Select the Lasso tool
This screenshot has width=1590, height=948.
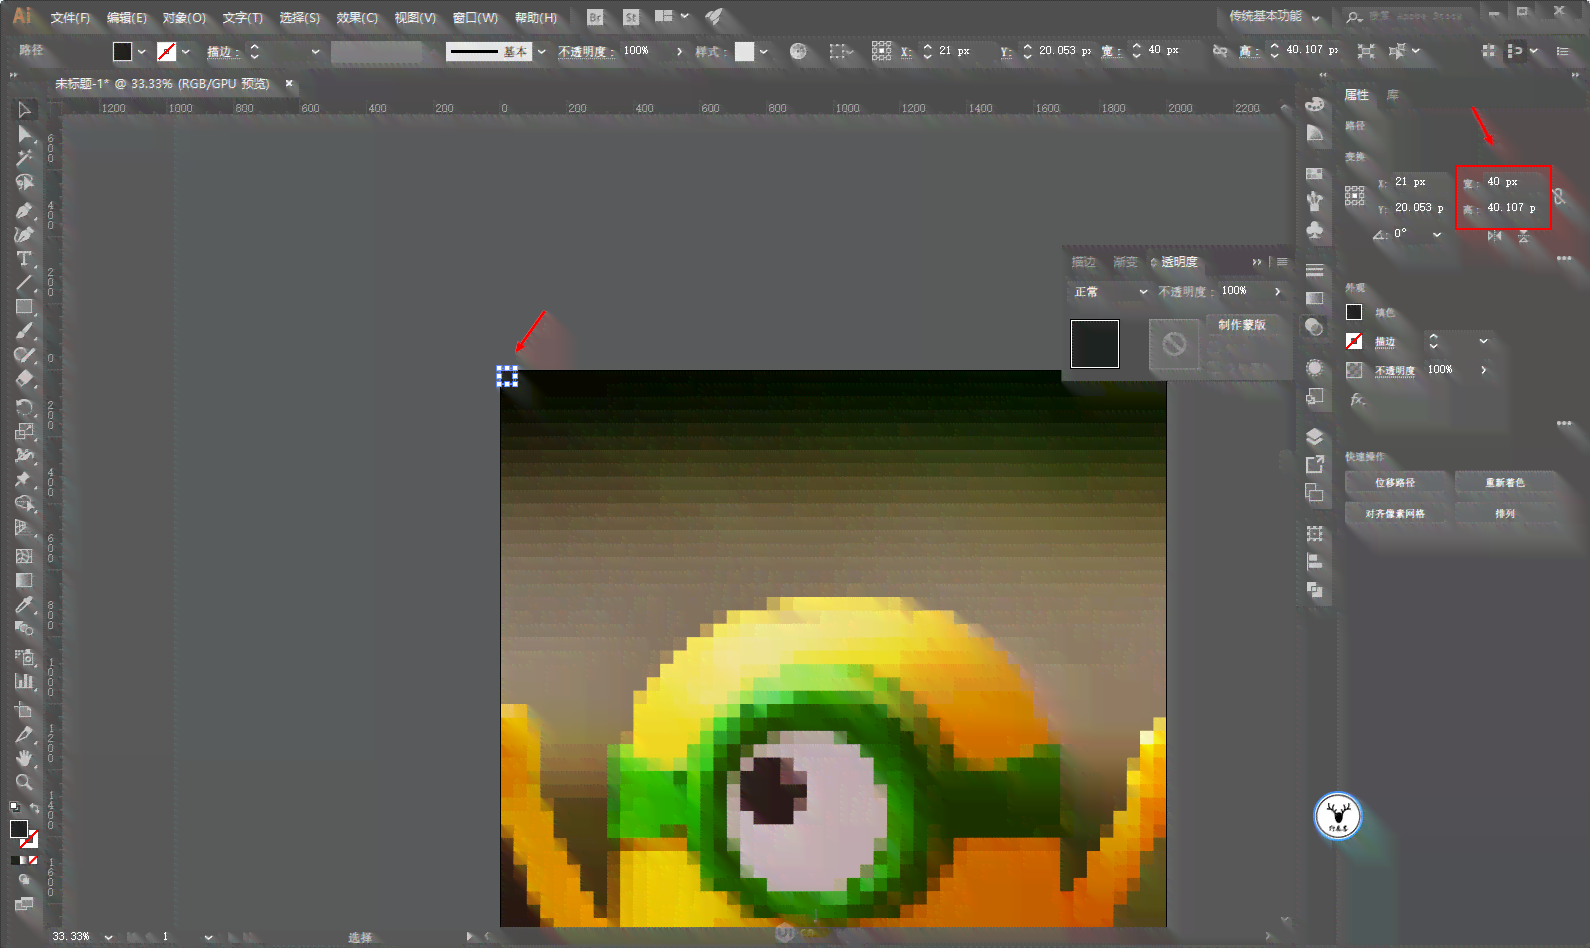24,182
